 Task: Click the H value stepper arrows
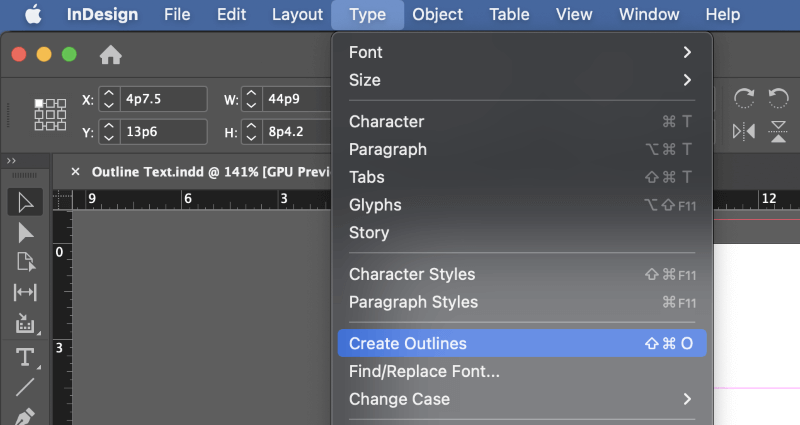click(x=251, y=132)
